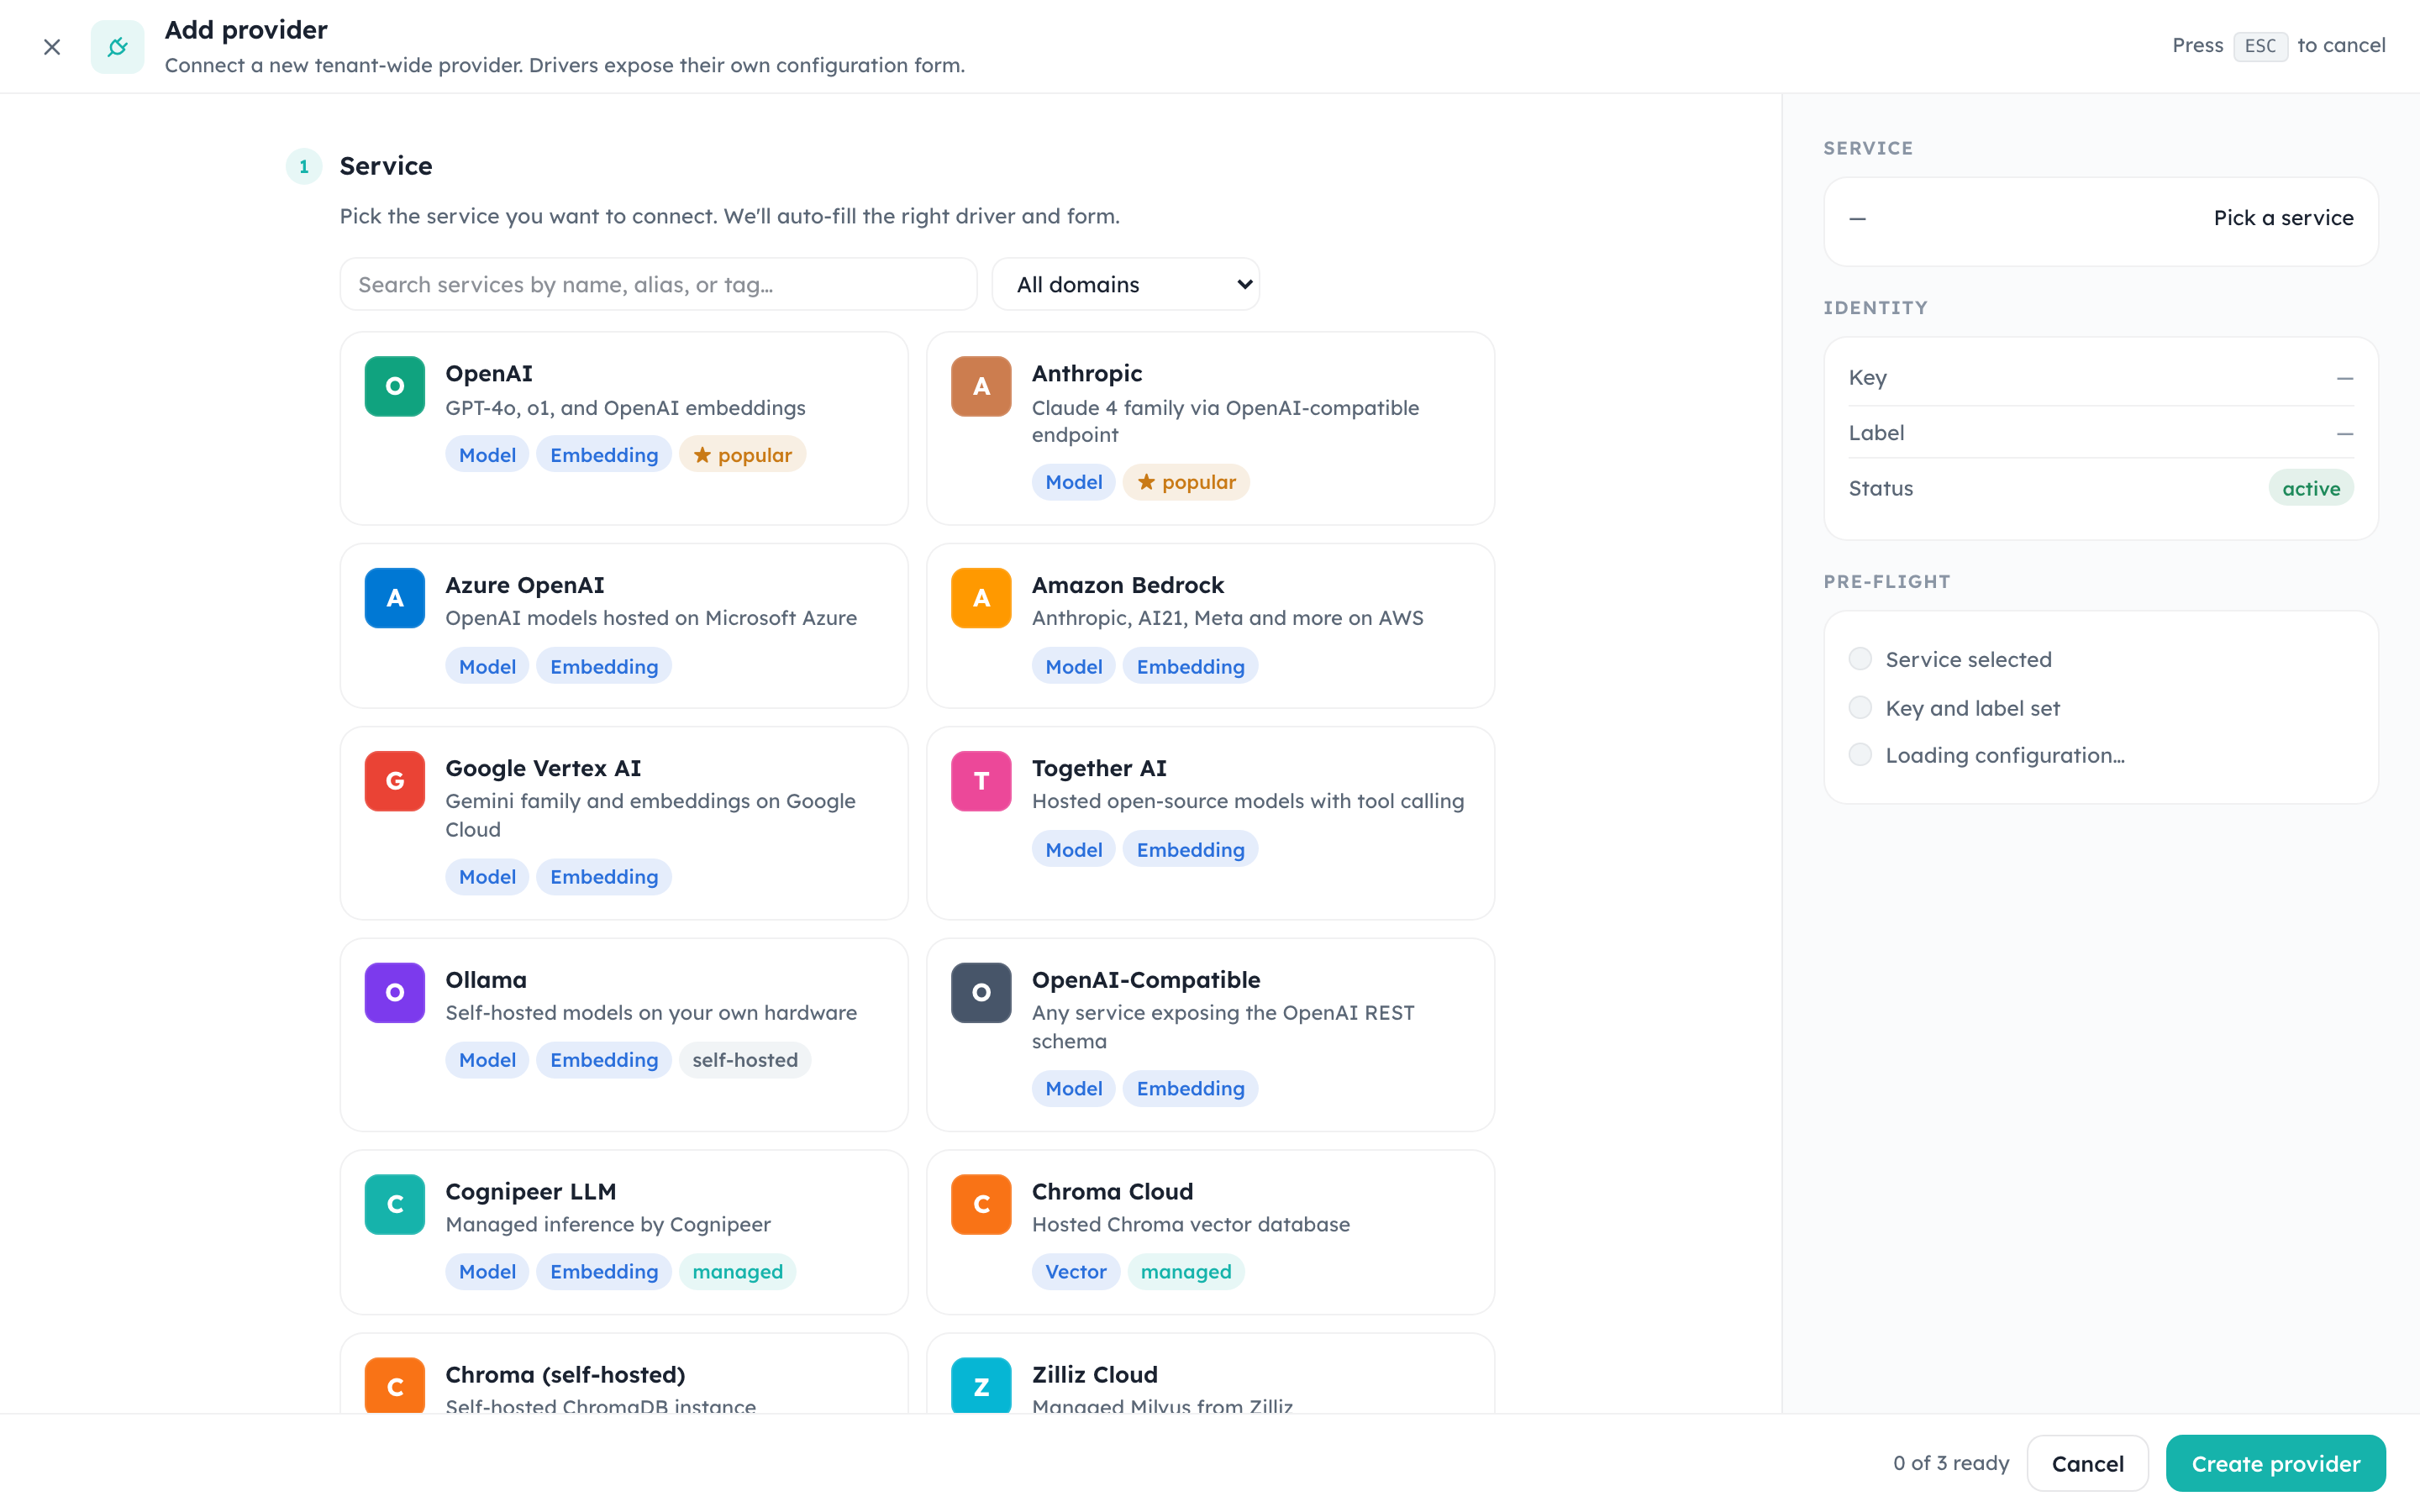This screenshot has height=1512, width=2420.
Task: Click the managed tag on Cognipeer LLM
Action: 738,1272
